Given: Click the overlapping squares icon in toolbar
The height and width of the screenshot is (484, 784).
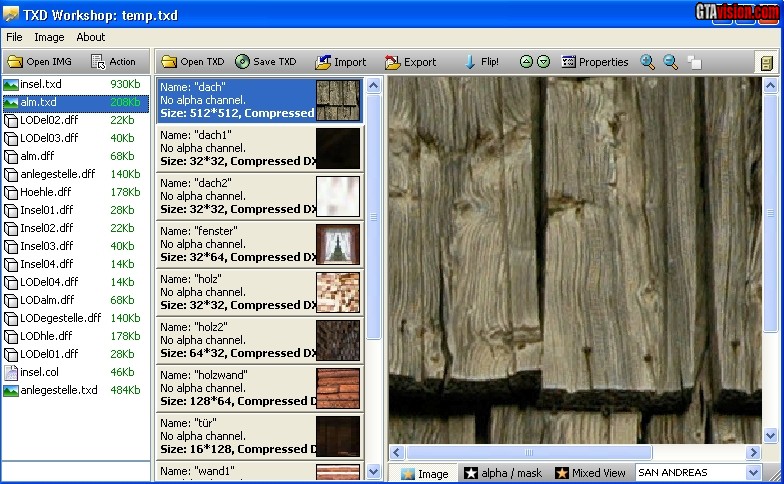Looking at the screenshot, I should pyautogui.click(x=695, y=62).
